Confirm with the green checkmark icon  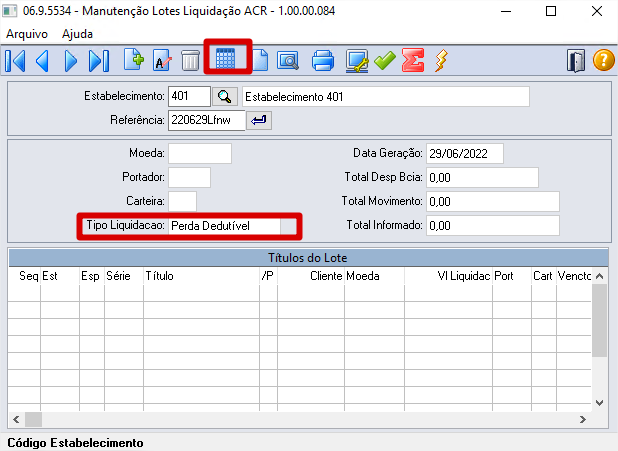click(385, 61)
